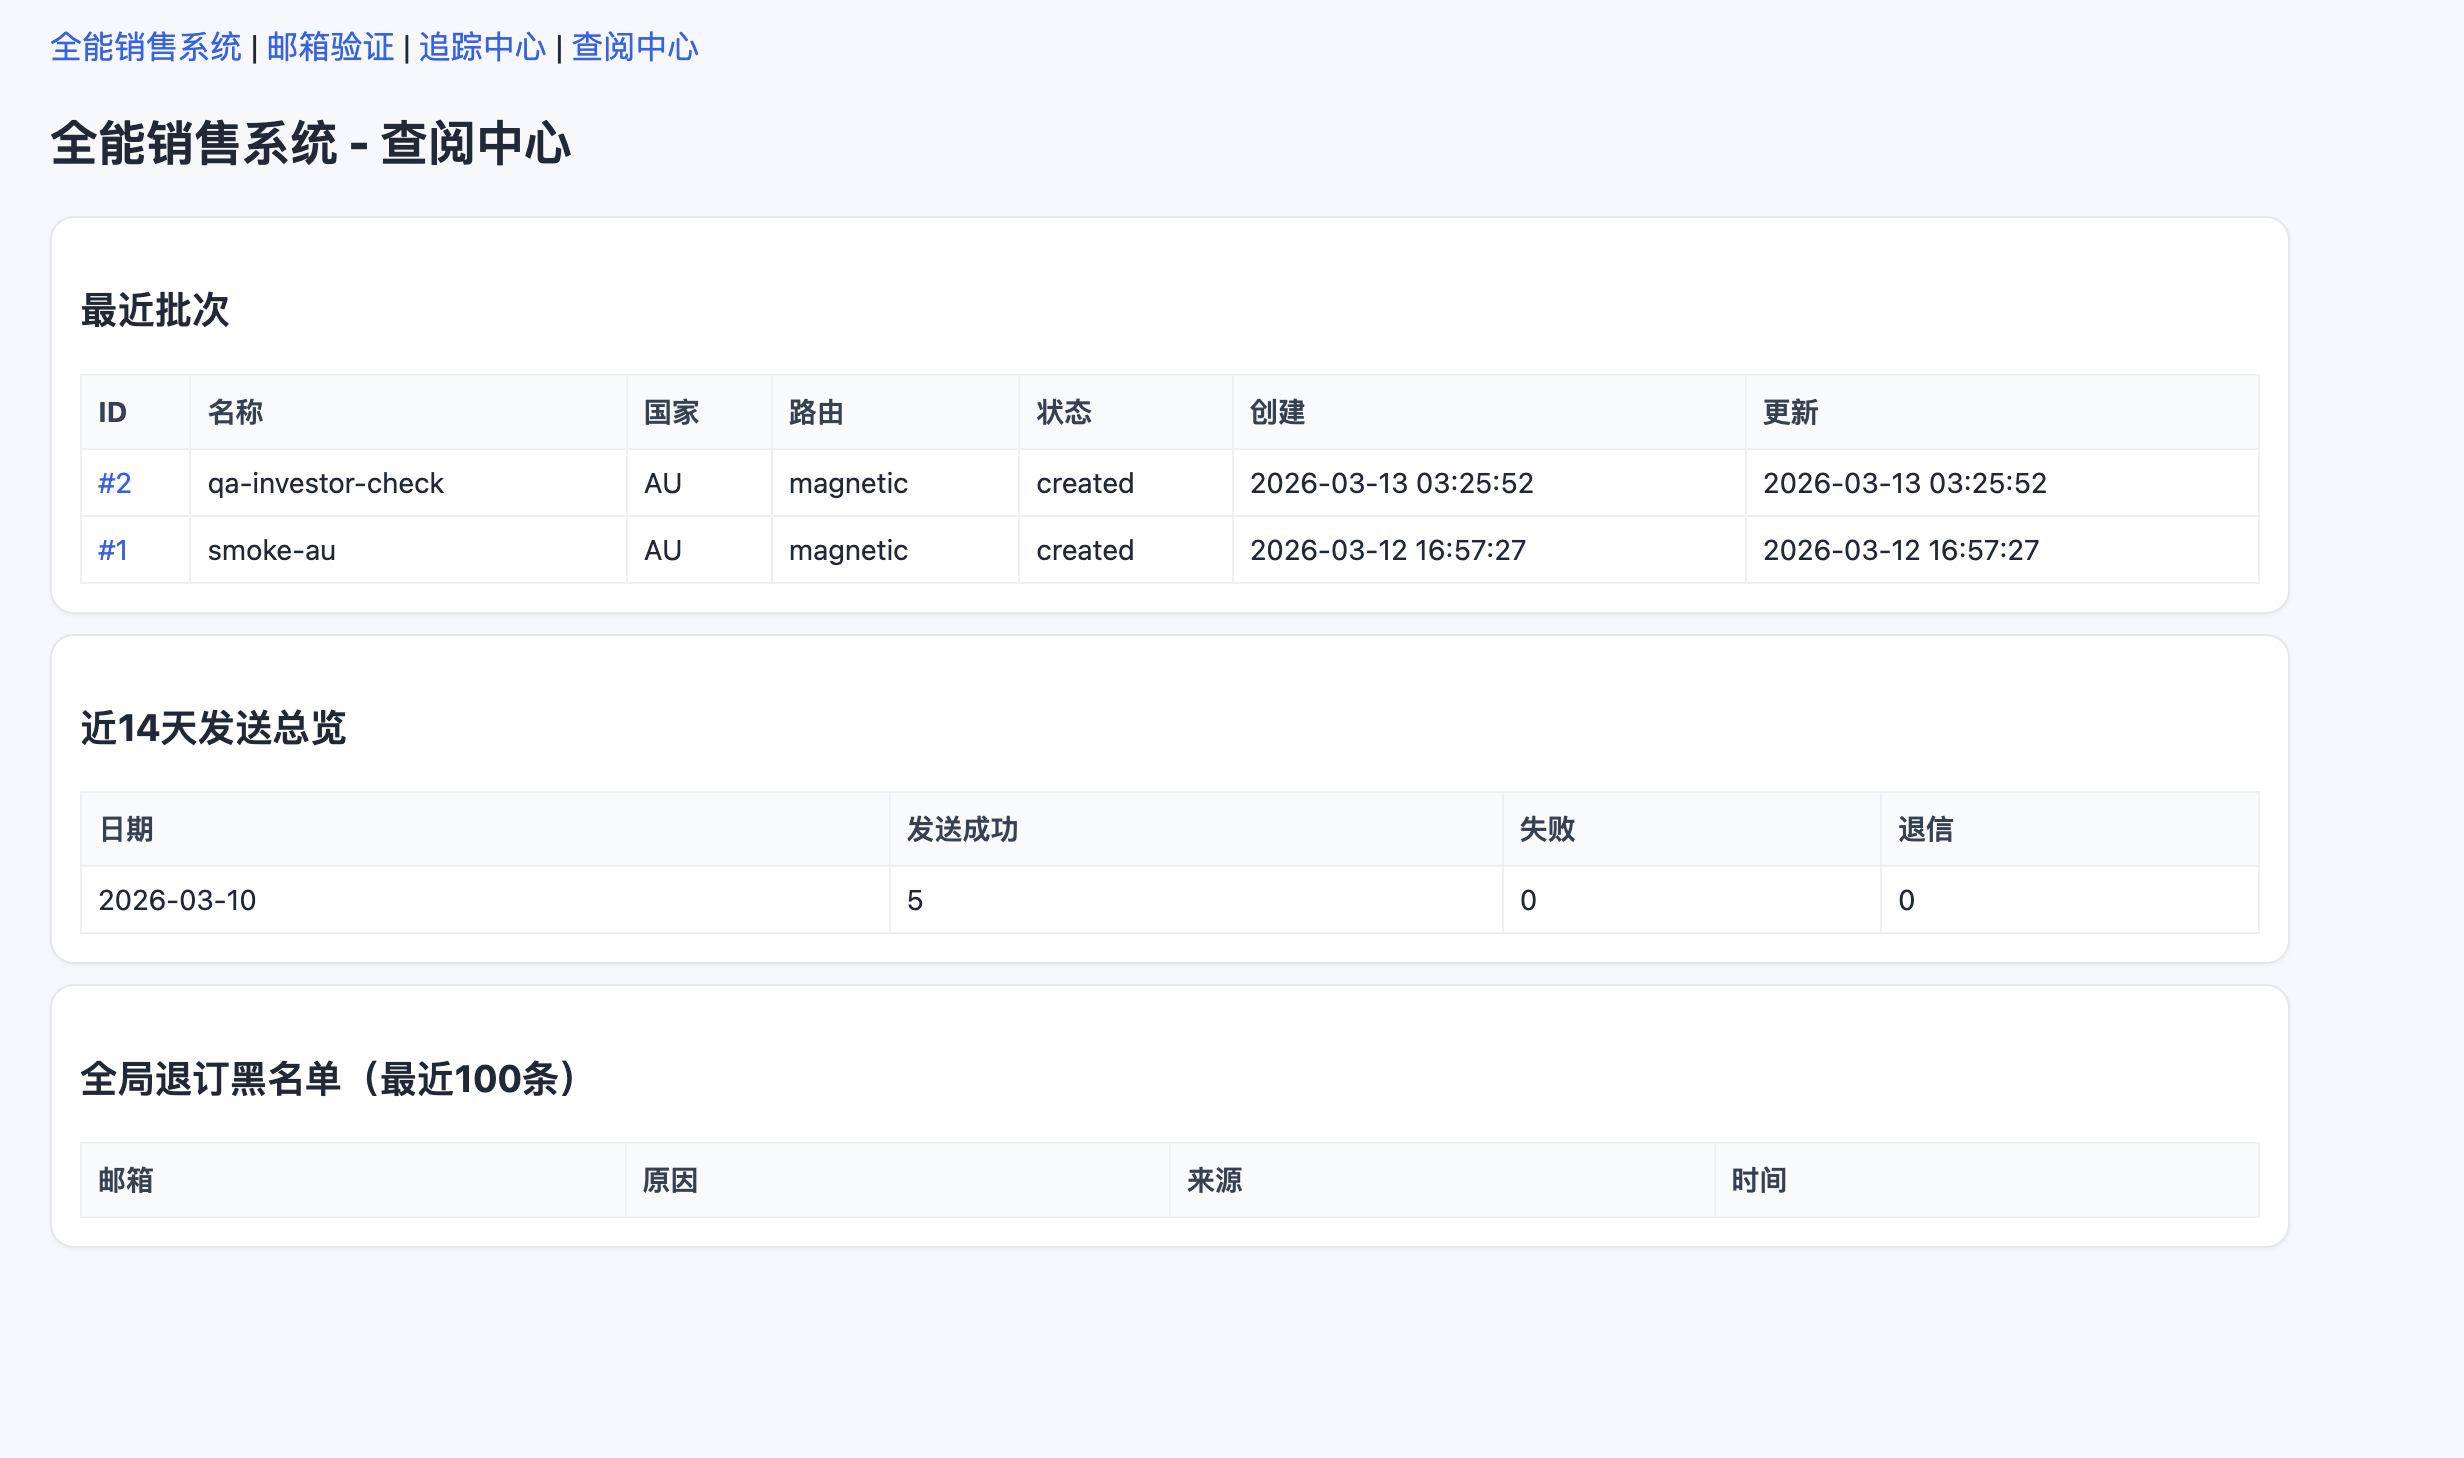Viewport: 2464px width, 1458px height.
Task: Click the qa-investor-check batch name cell
Action: click(x=325, y=483)
